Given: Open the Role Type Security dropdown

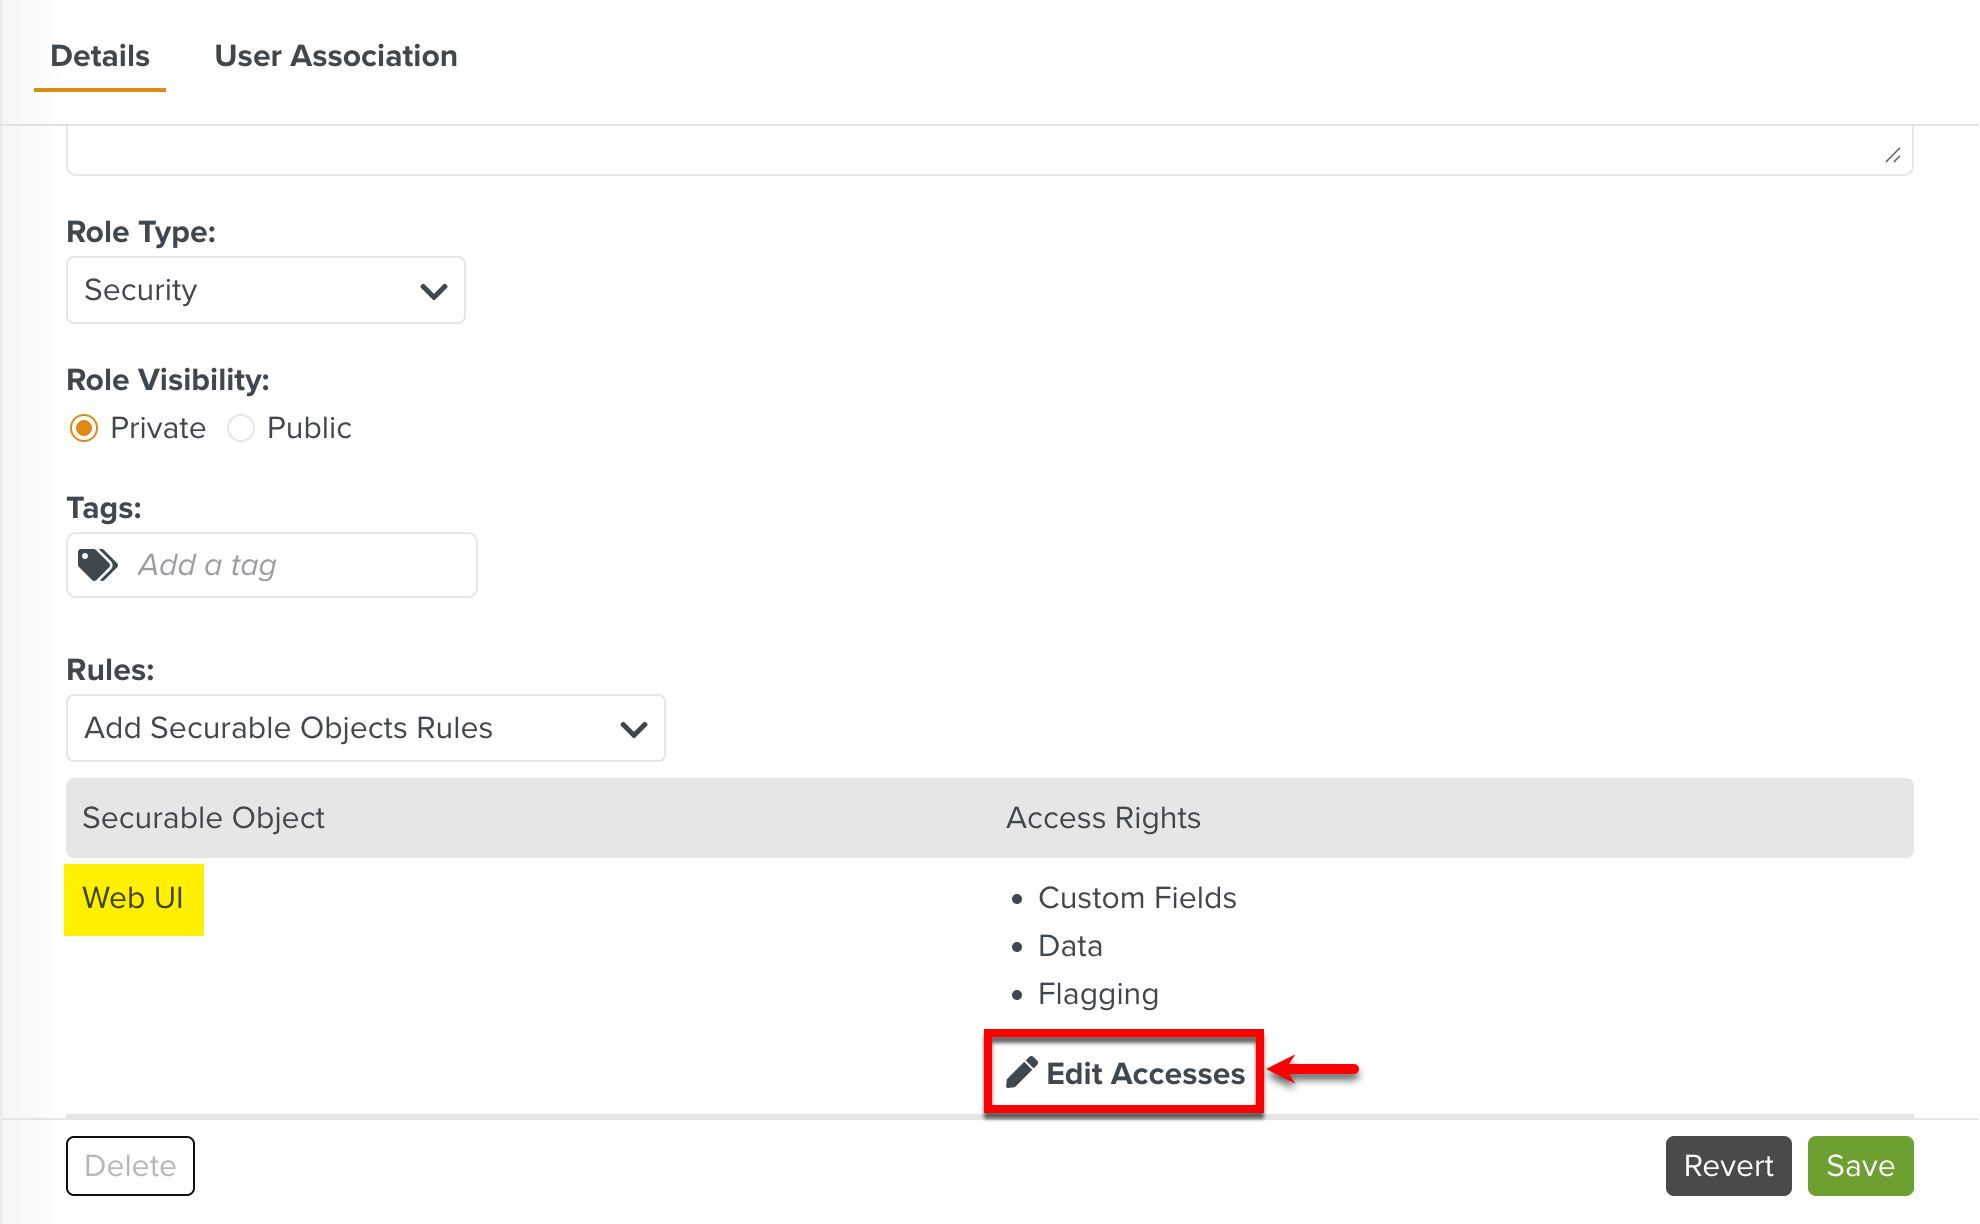Looking at the screenshot, I should [265, 290].
